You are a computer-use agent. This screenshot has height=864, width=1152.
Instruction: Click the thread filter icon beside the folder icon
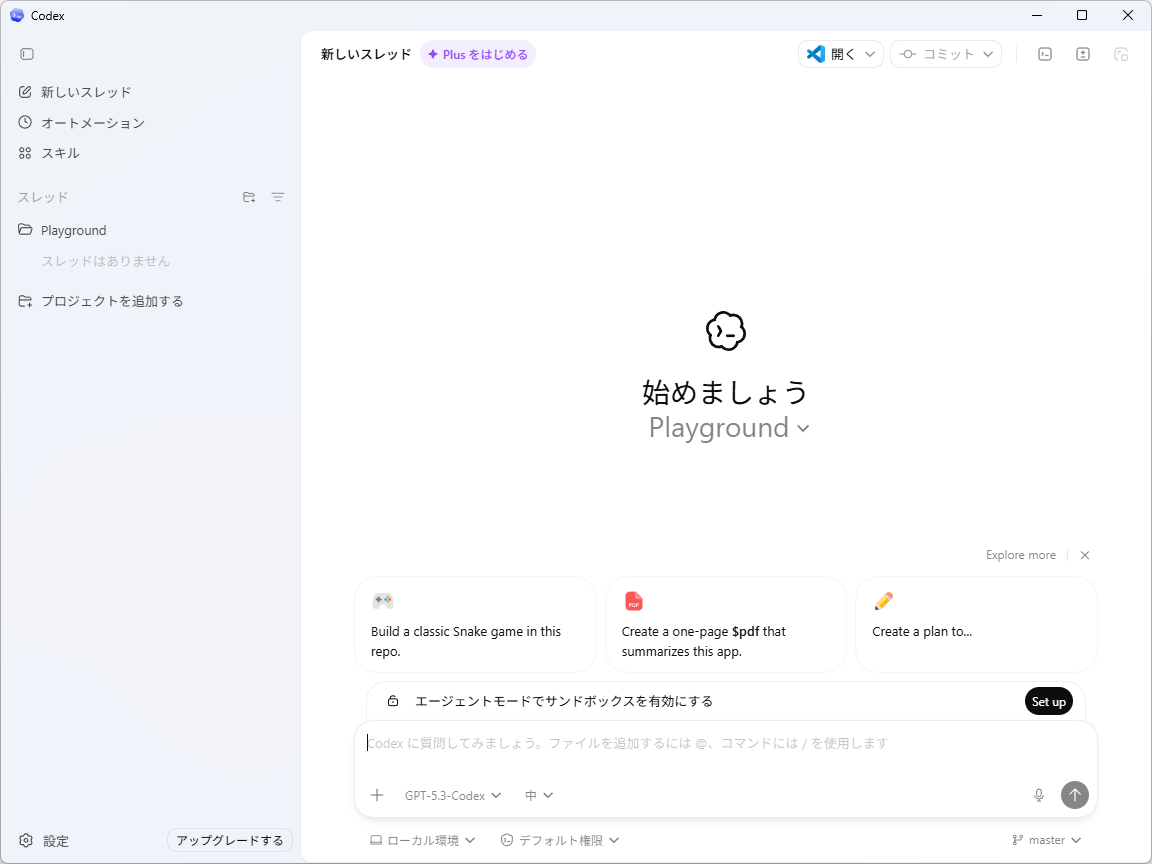click(278, 197)
